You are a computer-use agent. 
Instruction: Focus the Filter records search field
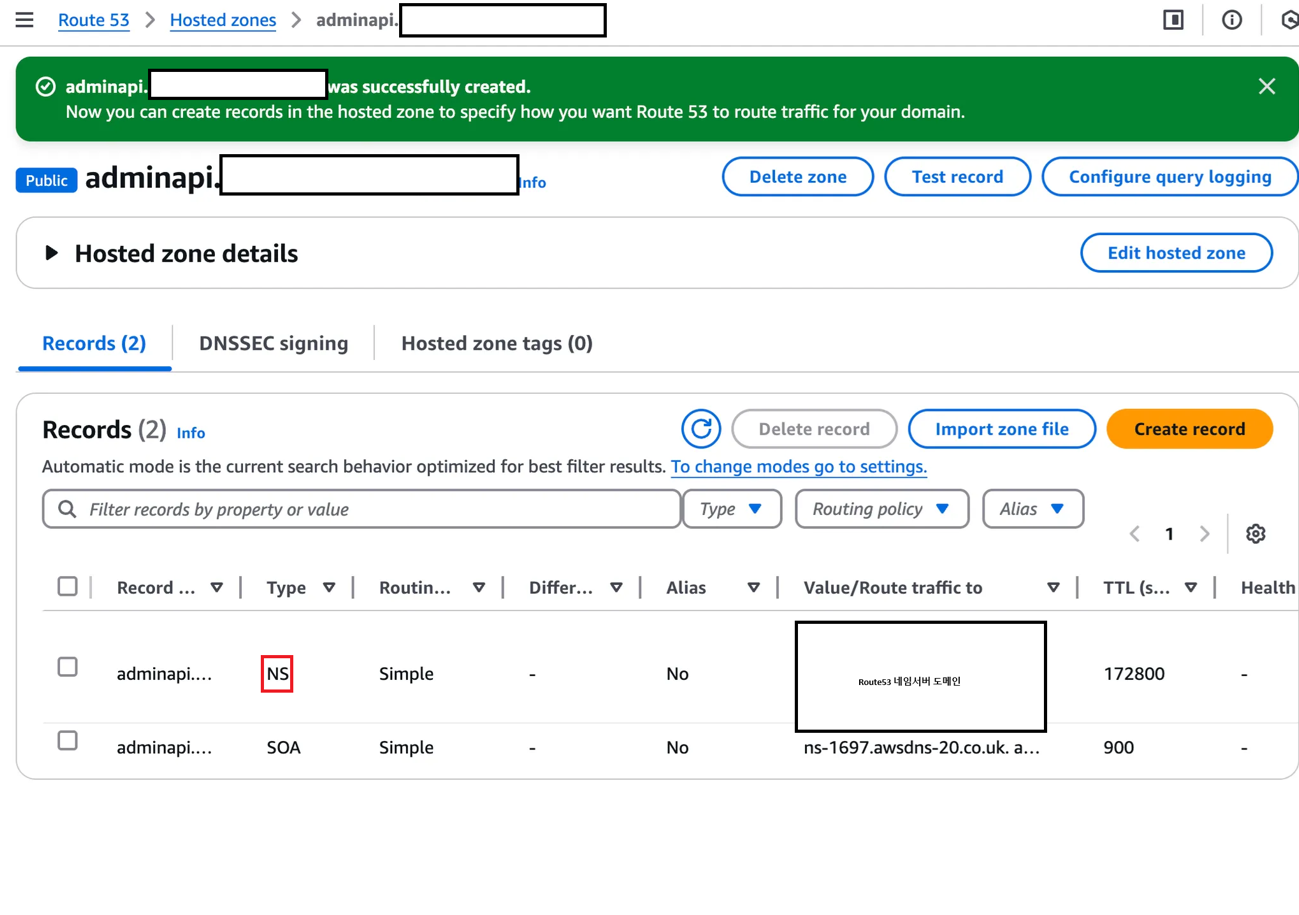[362, 509]
